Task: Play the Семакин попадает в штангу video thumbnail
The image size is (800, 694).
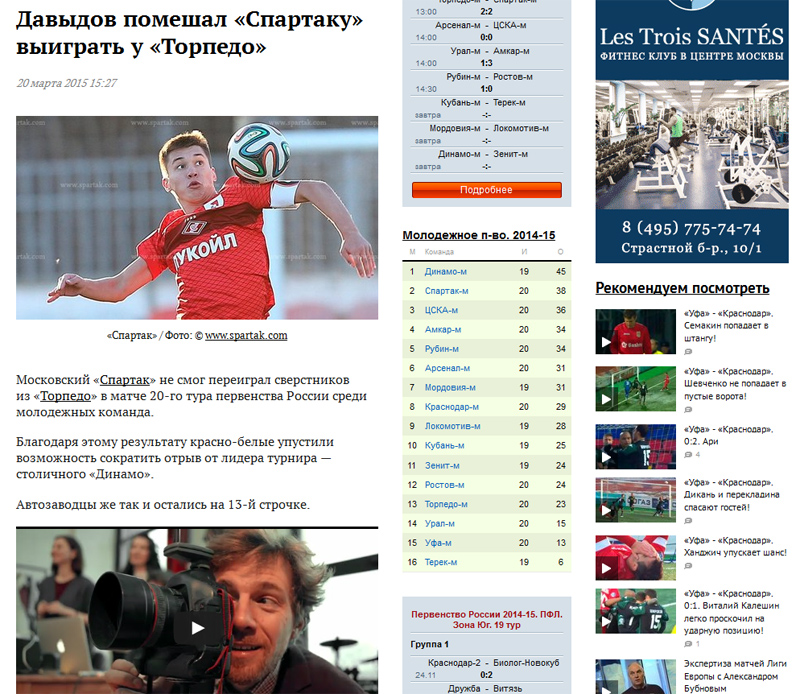Action: [635, 332]
